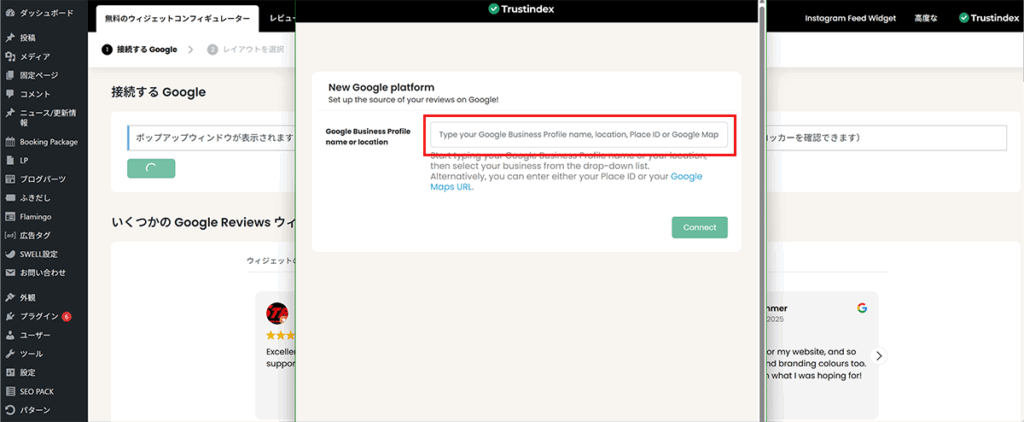1024x422 pixels.
Task: Open the お問い合わせ contact menu
Action: tap(42, 272)
